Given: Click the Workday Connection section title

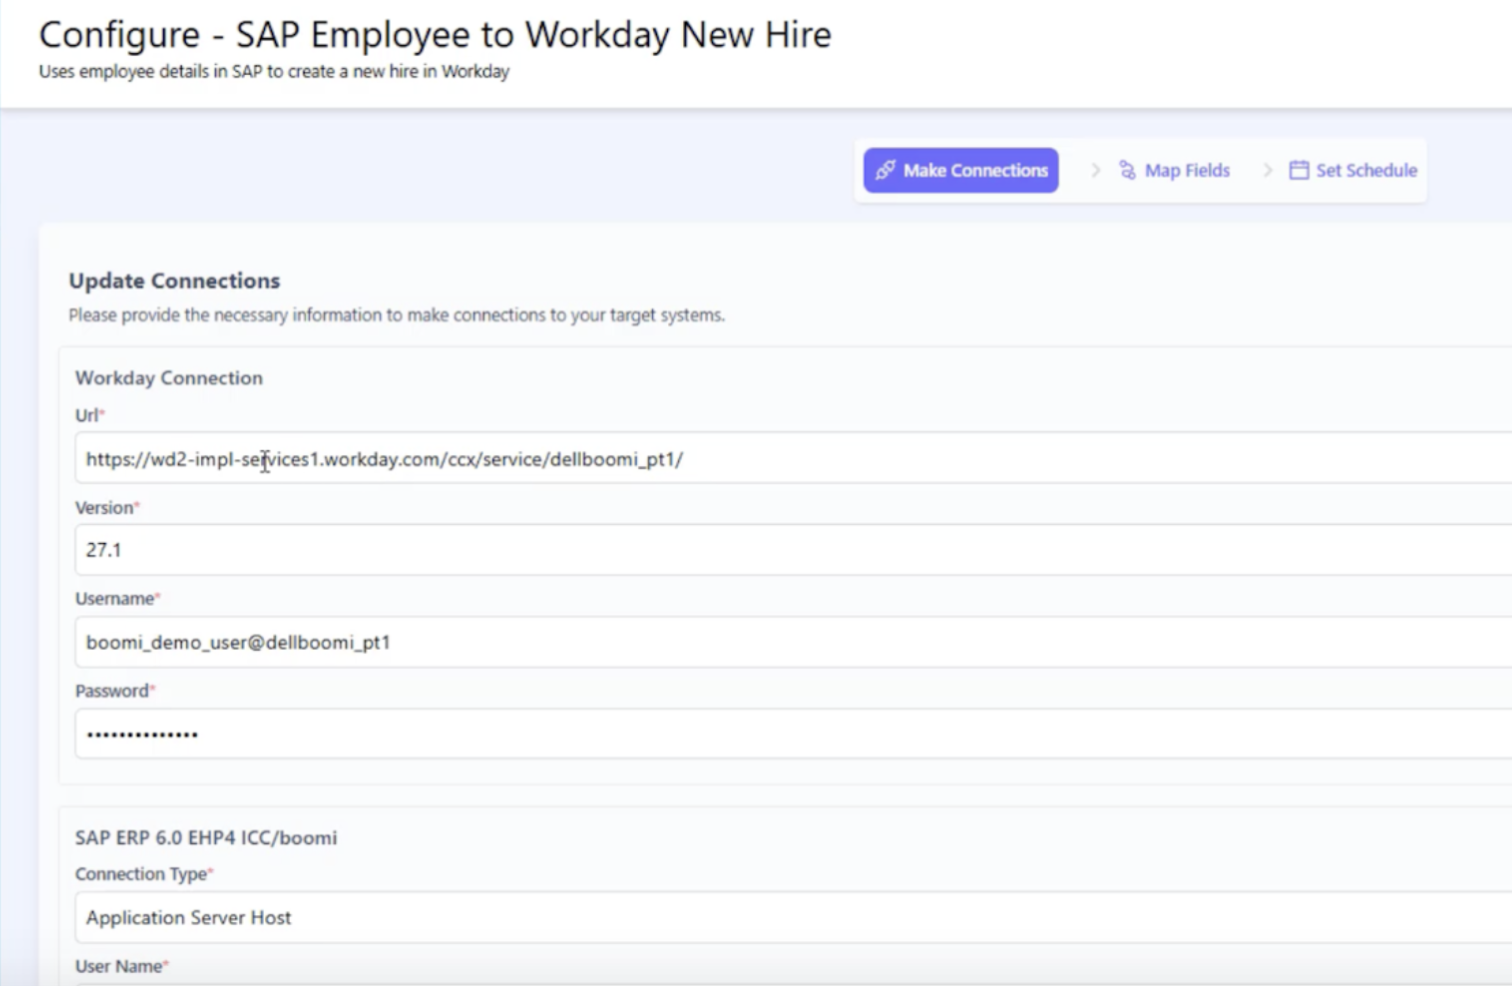Looking at the screenshot, I should (x=169, y=378).
